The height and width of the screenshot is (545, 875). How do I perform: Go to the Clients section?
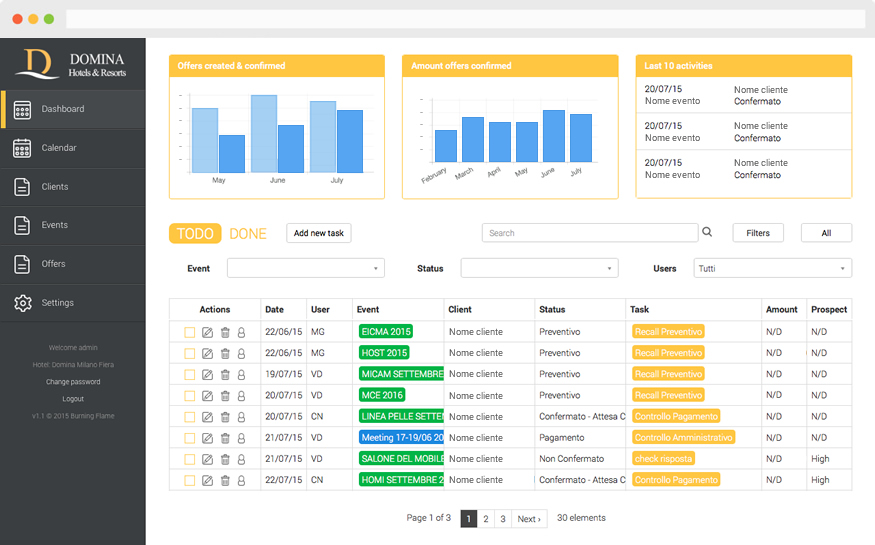tap(73, 187)
